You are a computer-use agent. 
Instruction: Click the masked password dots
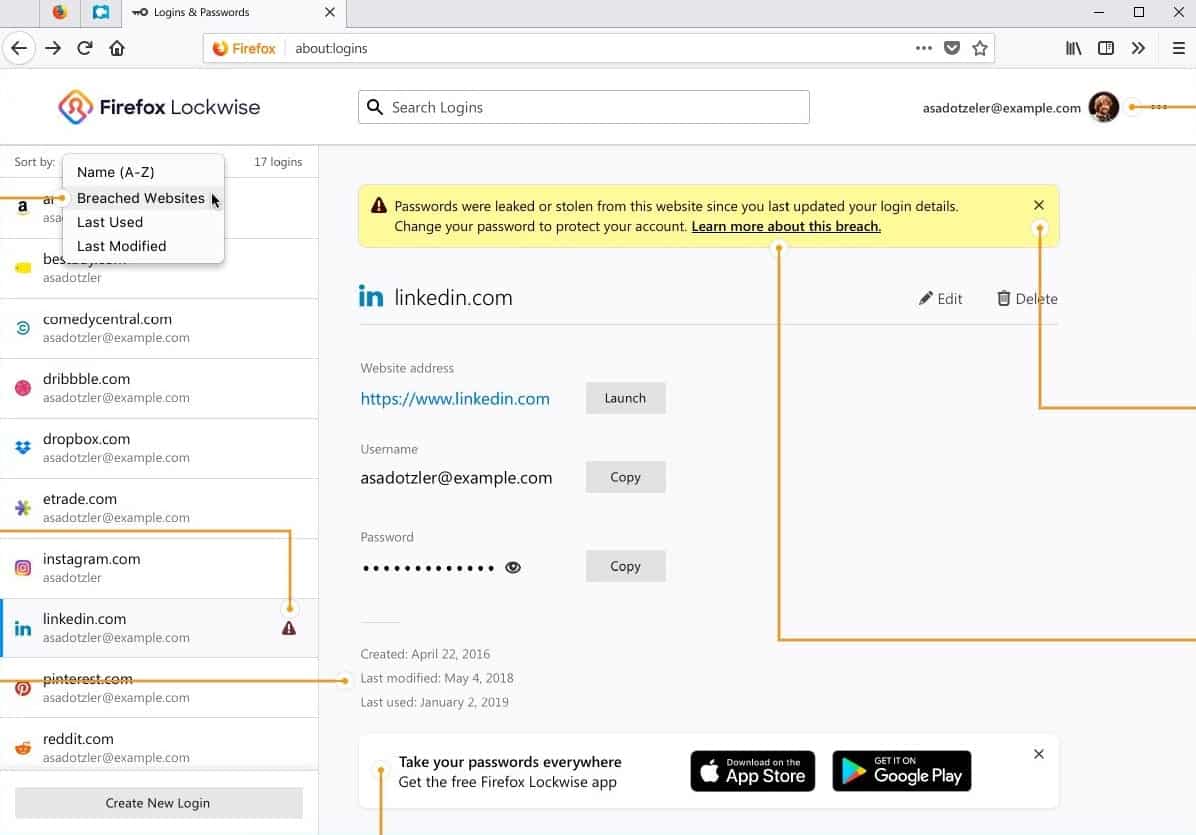[x=429, y=568]
